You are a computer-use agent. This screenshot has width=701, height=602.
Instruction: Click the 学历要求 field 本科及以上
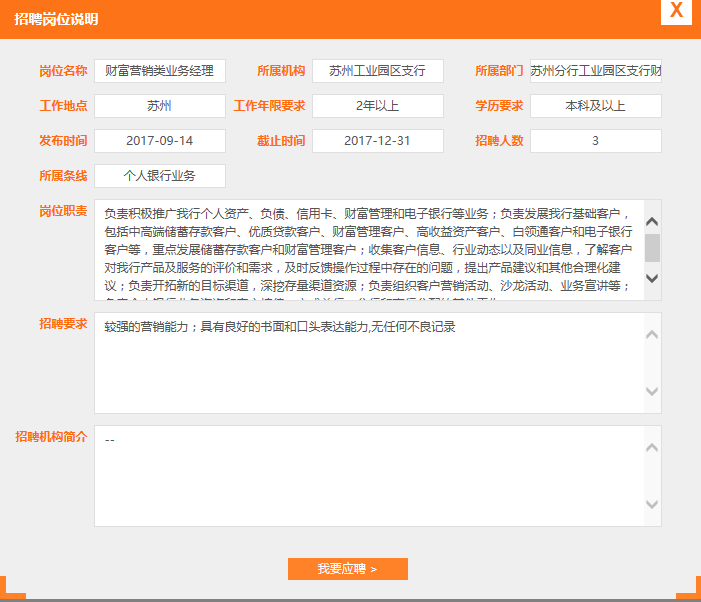click(x=595, y=106)
